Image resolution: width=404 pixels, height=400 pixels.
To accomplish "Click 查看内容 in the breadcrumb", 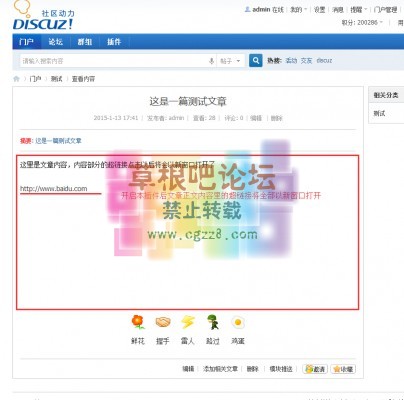I will tap(83, 79).
